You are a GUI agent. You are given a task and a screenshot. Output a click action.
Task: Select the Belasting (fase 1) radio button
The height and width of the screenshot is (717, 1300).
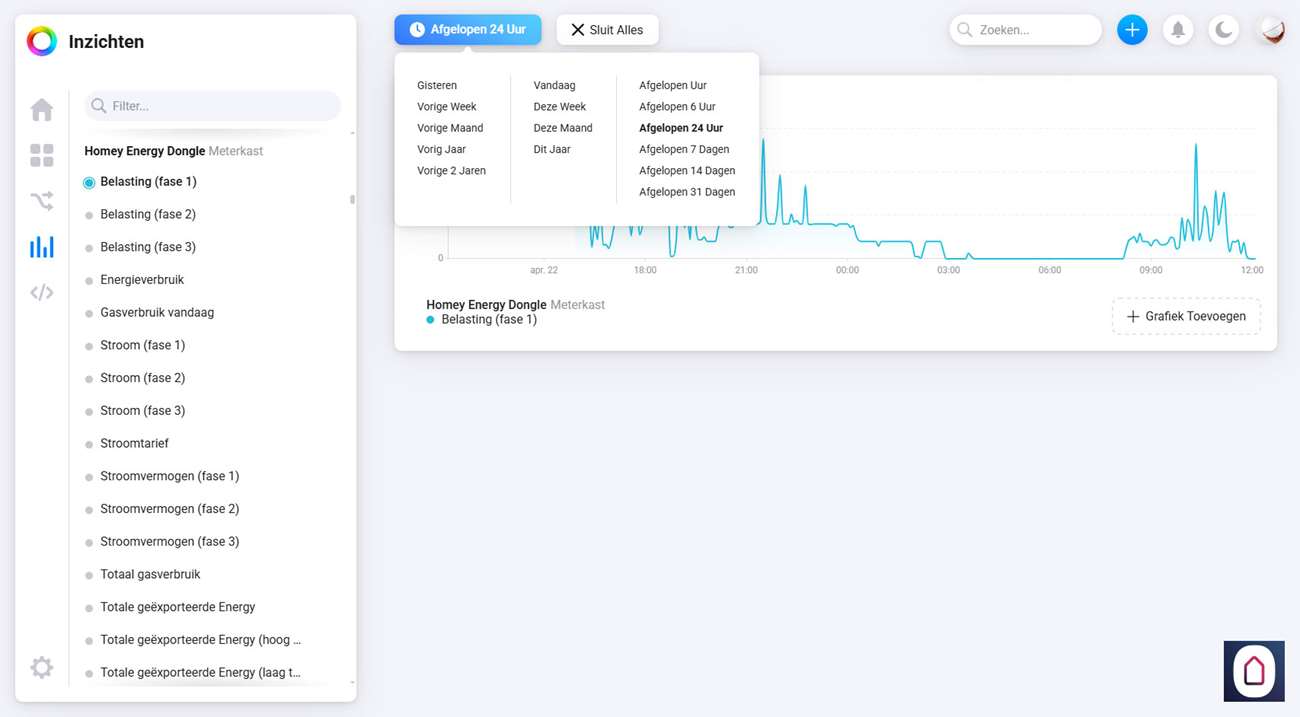tap(89, 183)
